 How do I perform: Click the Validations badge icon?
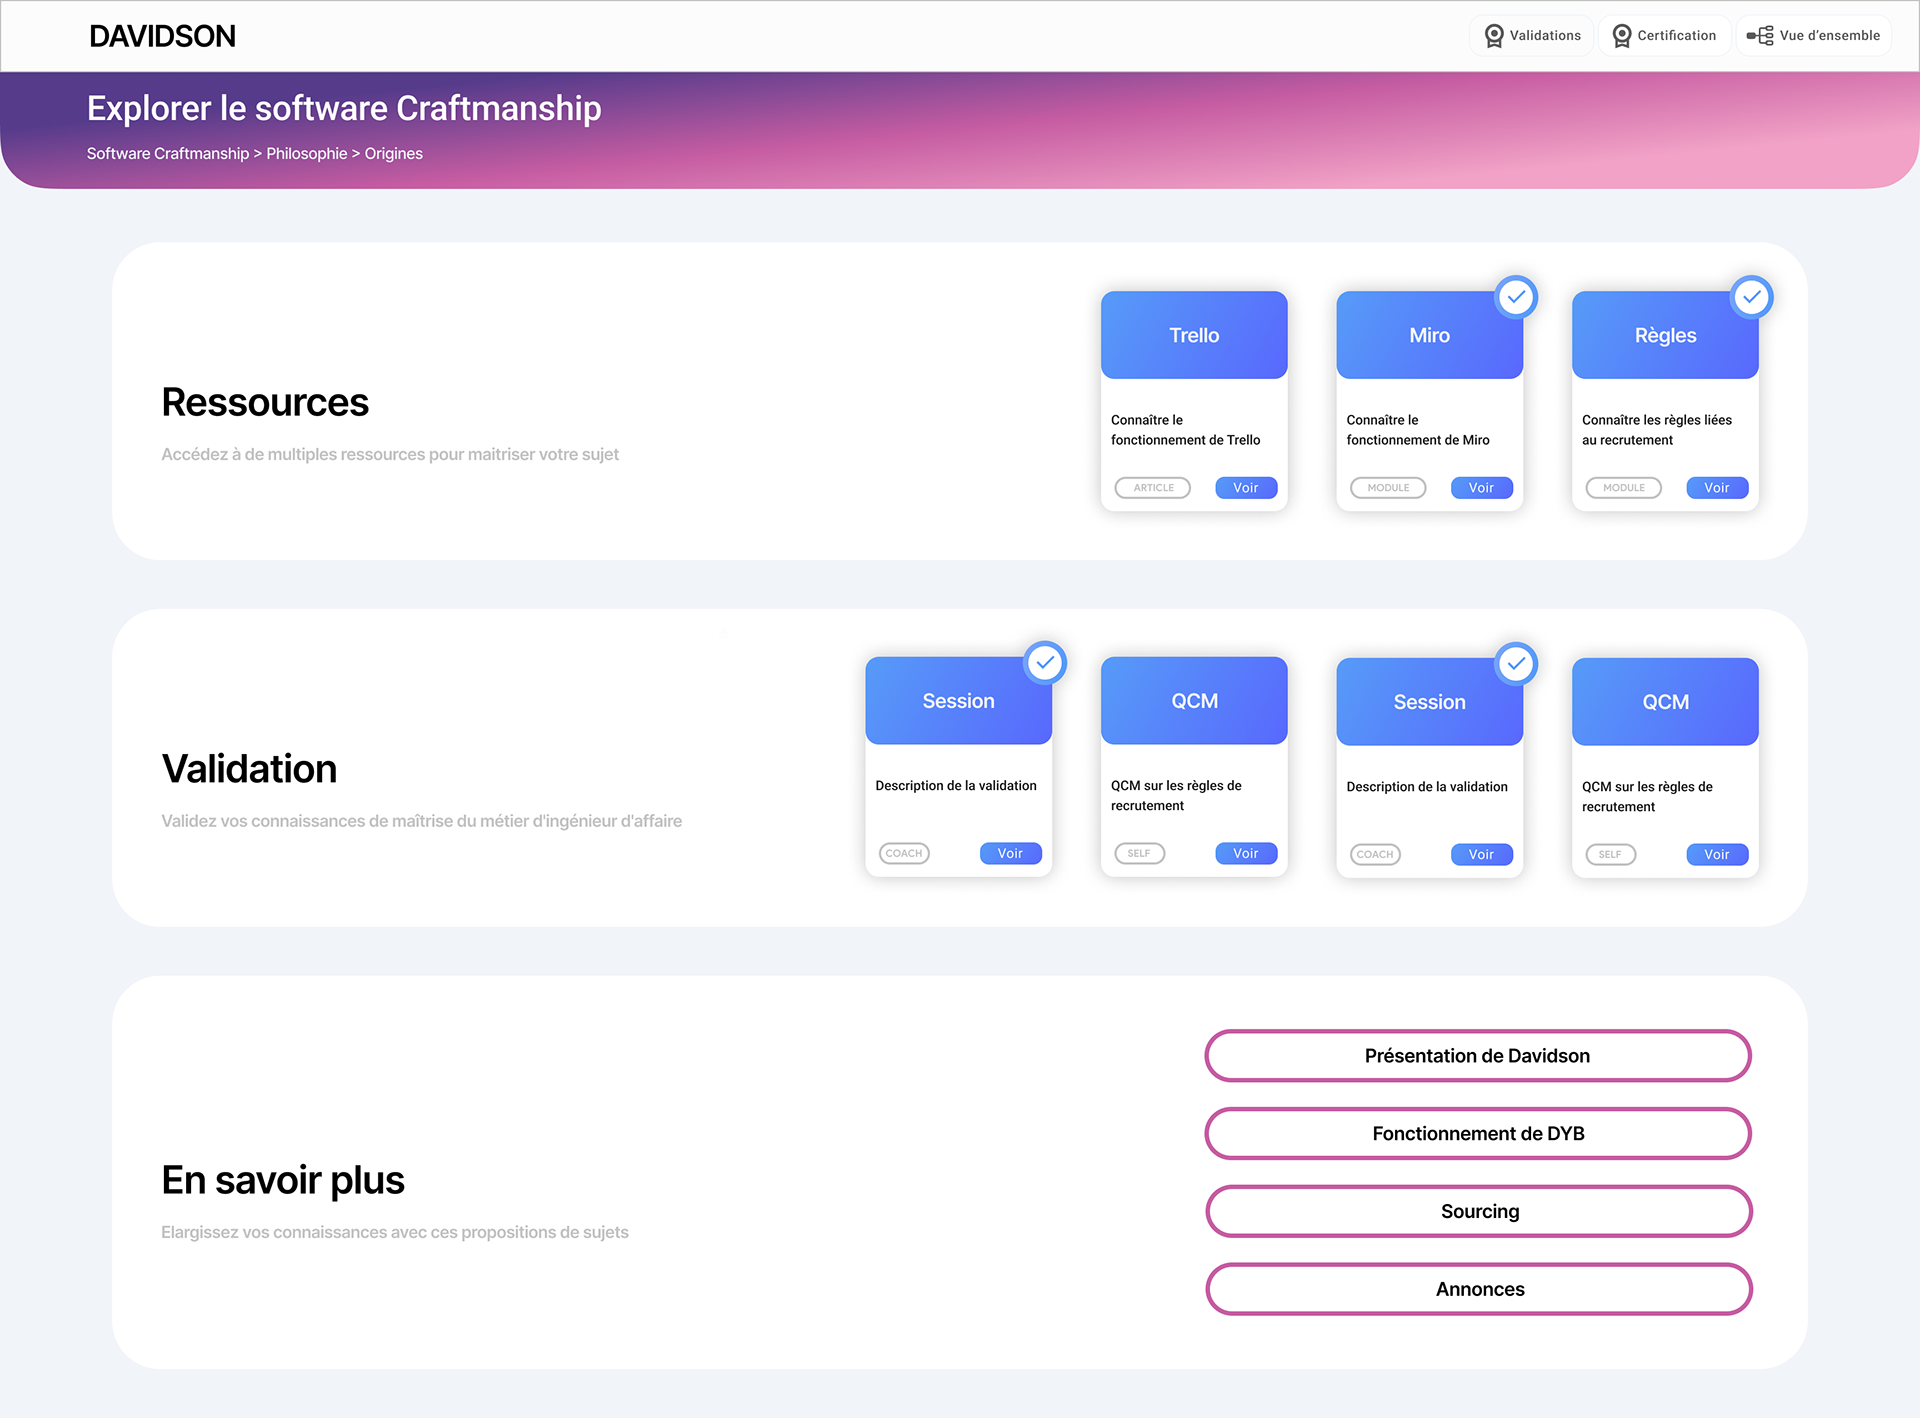click(1493, 36)
